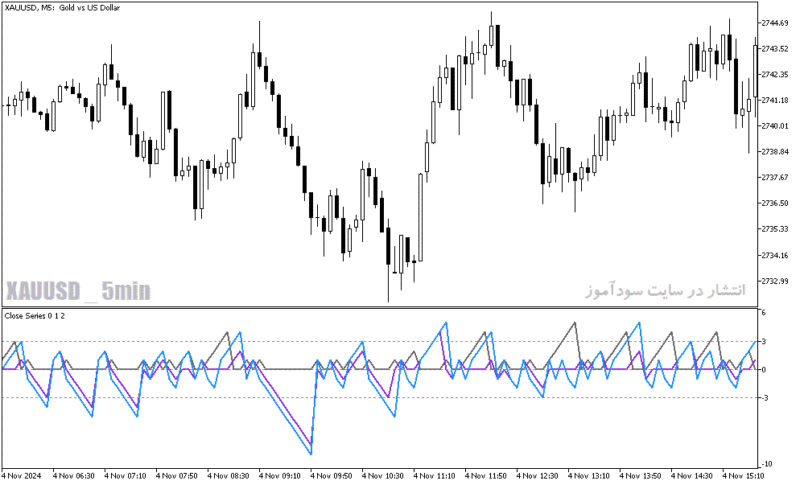Click the 4 Nov 2024 date label
800x485 pixels.
(x=22, y=476)
